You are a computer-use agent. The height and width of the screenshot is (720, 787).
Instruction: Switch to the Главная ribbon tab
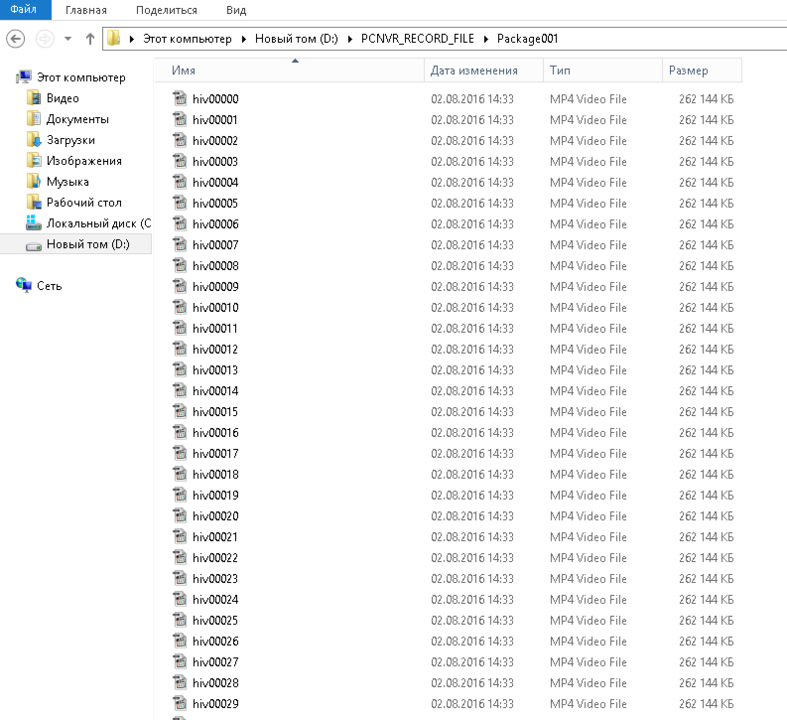(x=86, y=10)
